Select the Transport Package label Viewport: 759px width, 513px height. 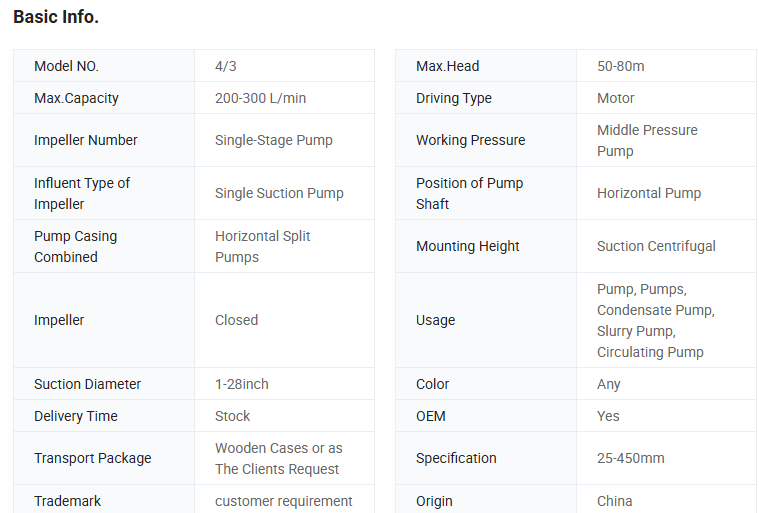93,458
